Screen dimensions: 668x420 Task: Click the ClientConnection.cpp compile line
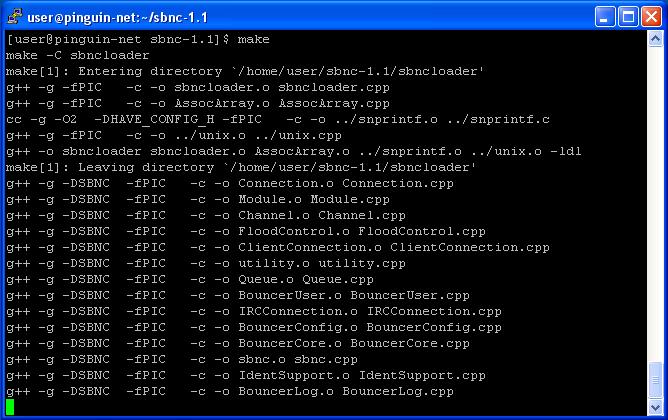(x=278, y=247)
